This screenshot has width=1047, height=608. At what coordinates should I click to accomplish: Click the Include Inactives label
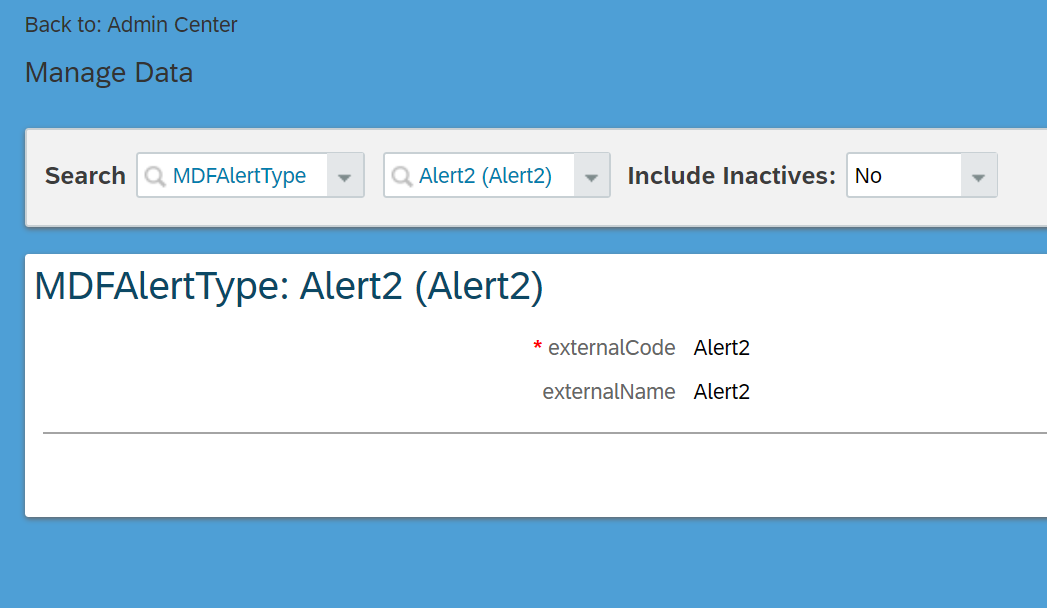(x=731, y=176)
